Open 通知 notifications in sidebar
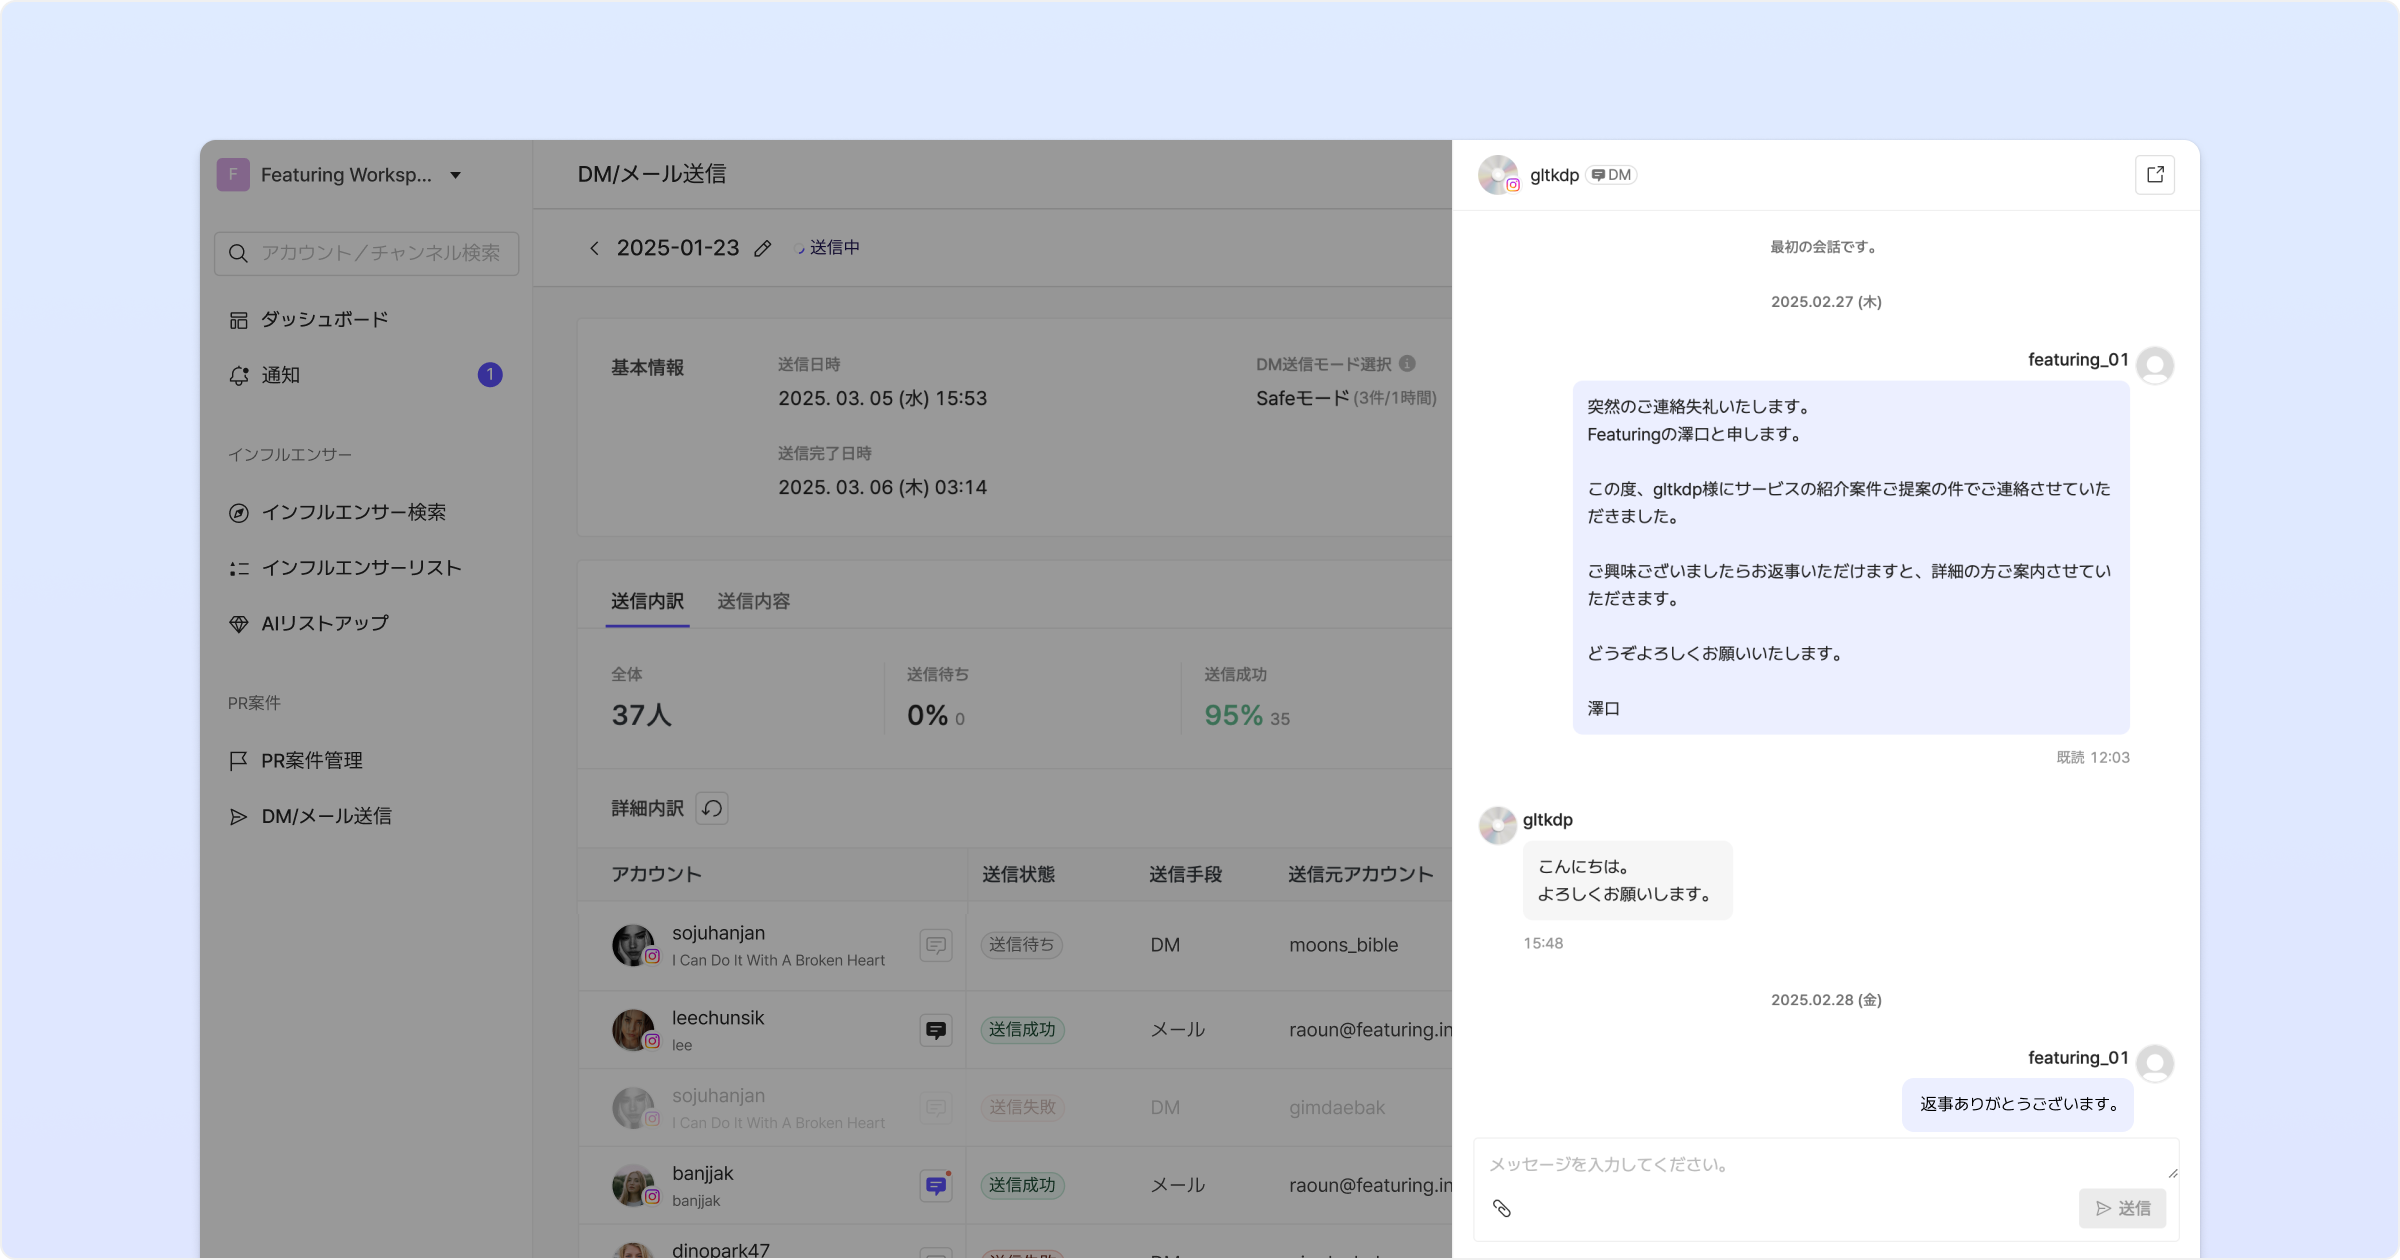The width and height of the screenshot is (2400, 1260). [x=280, y=375]
